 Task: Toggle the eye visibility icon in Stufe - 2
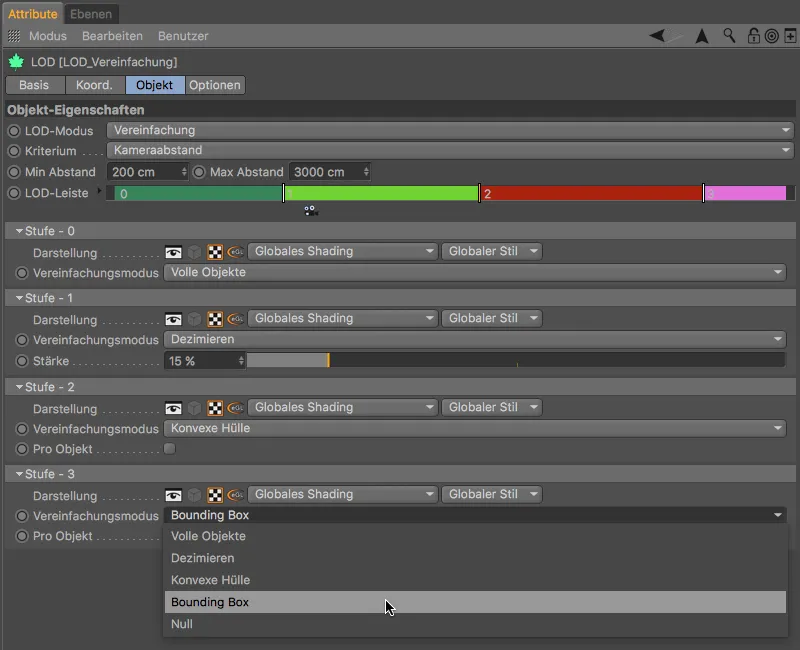coord(173,408)
